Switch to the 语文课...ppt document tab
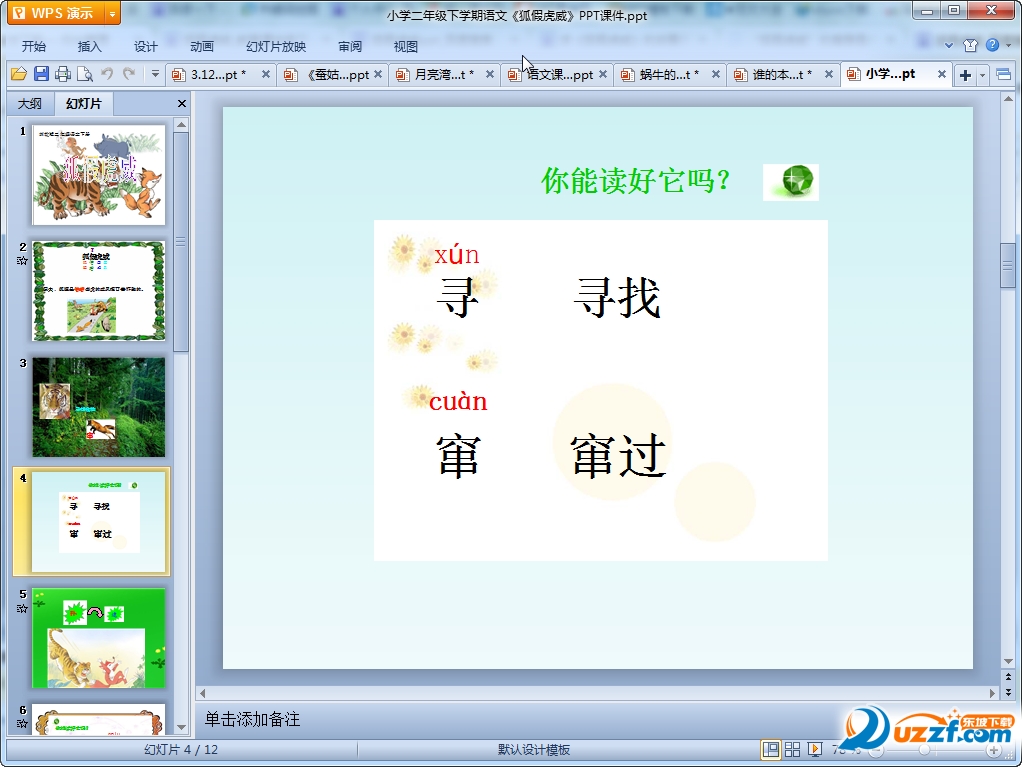The width and height of the screenshot is (1022, 767). [x=559, y=75]
